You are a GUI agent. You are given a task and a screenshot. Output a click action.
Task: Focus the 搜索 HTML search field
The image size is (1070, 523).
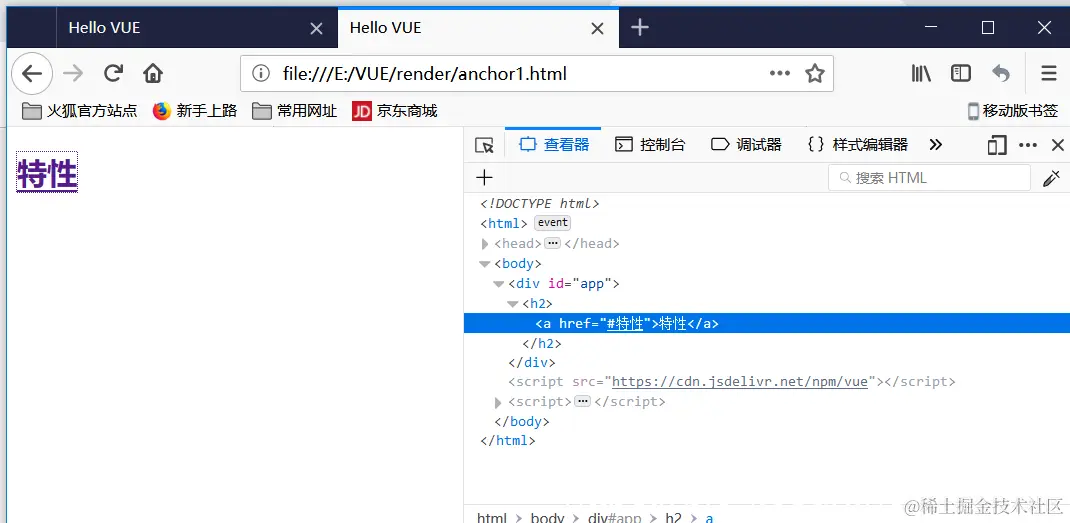pos(929,178)
